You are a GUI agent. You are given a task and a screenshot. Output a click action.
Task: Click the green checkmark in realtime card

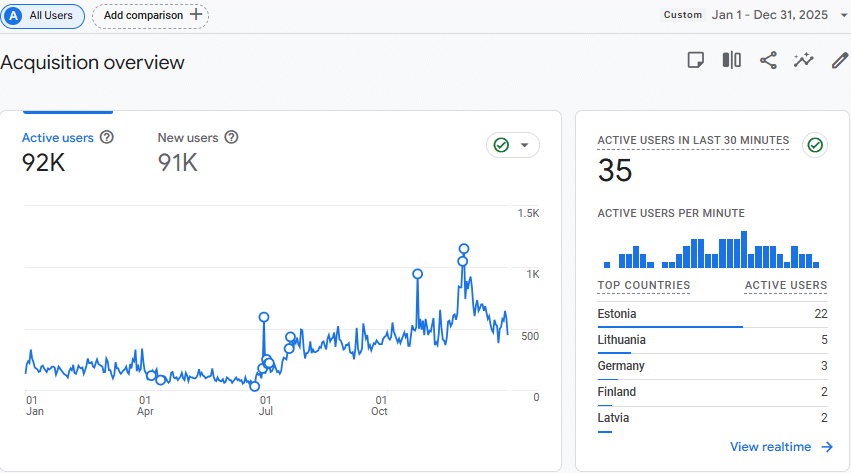[815, 146]
